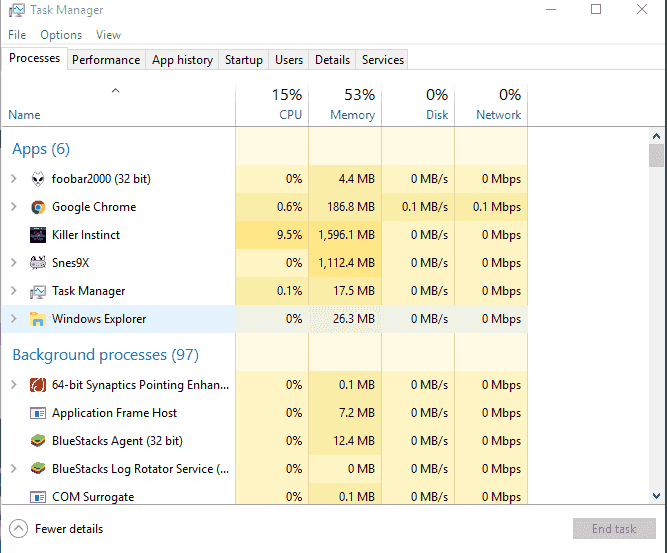Switch to the Services tab
Screen dimensions: 667x553
tap(383, 60)
